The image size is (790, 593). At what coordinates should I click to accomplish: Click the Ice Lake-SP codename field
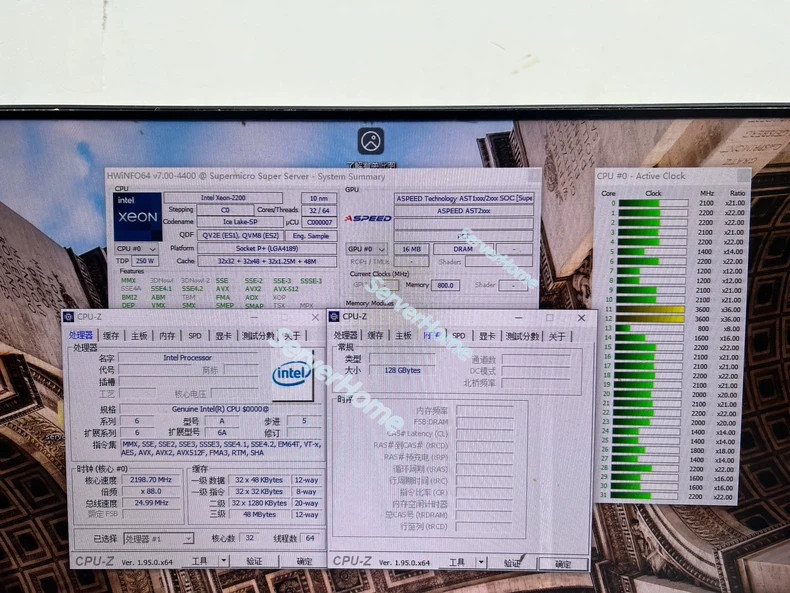click(240, 222)
